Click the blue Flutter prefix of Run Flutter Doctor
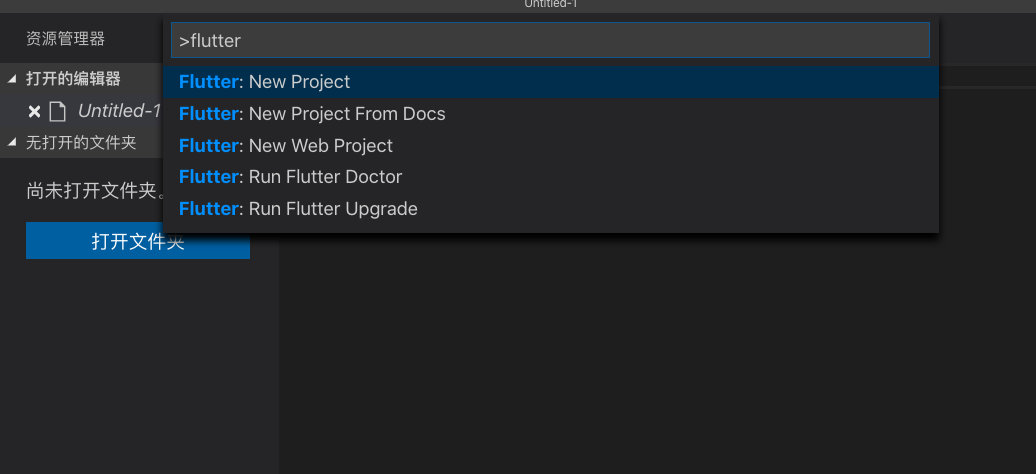Screen dimensions: 1036x474 coord(208,177)
